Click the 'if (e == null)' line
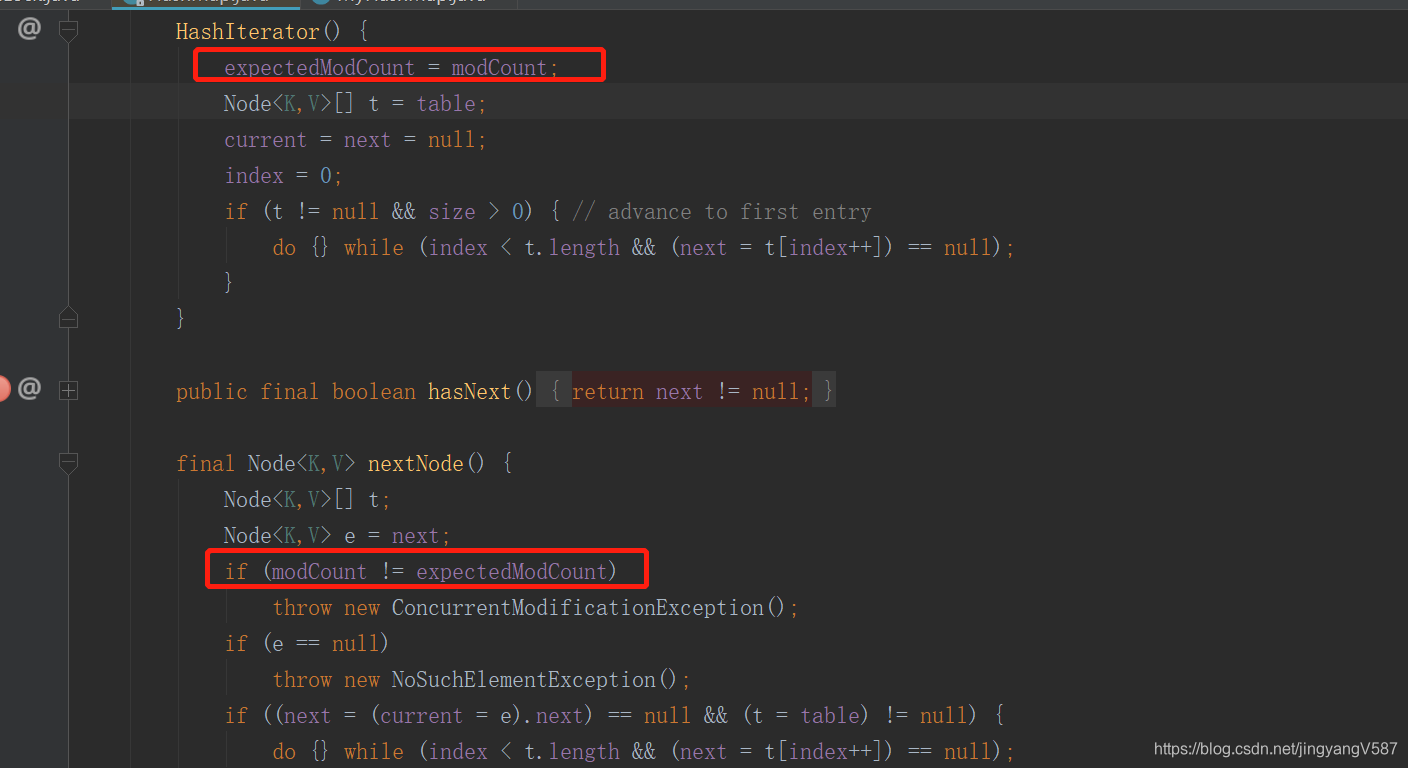 pos(306,644)
